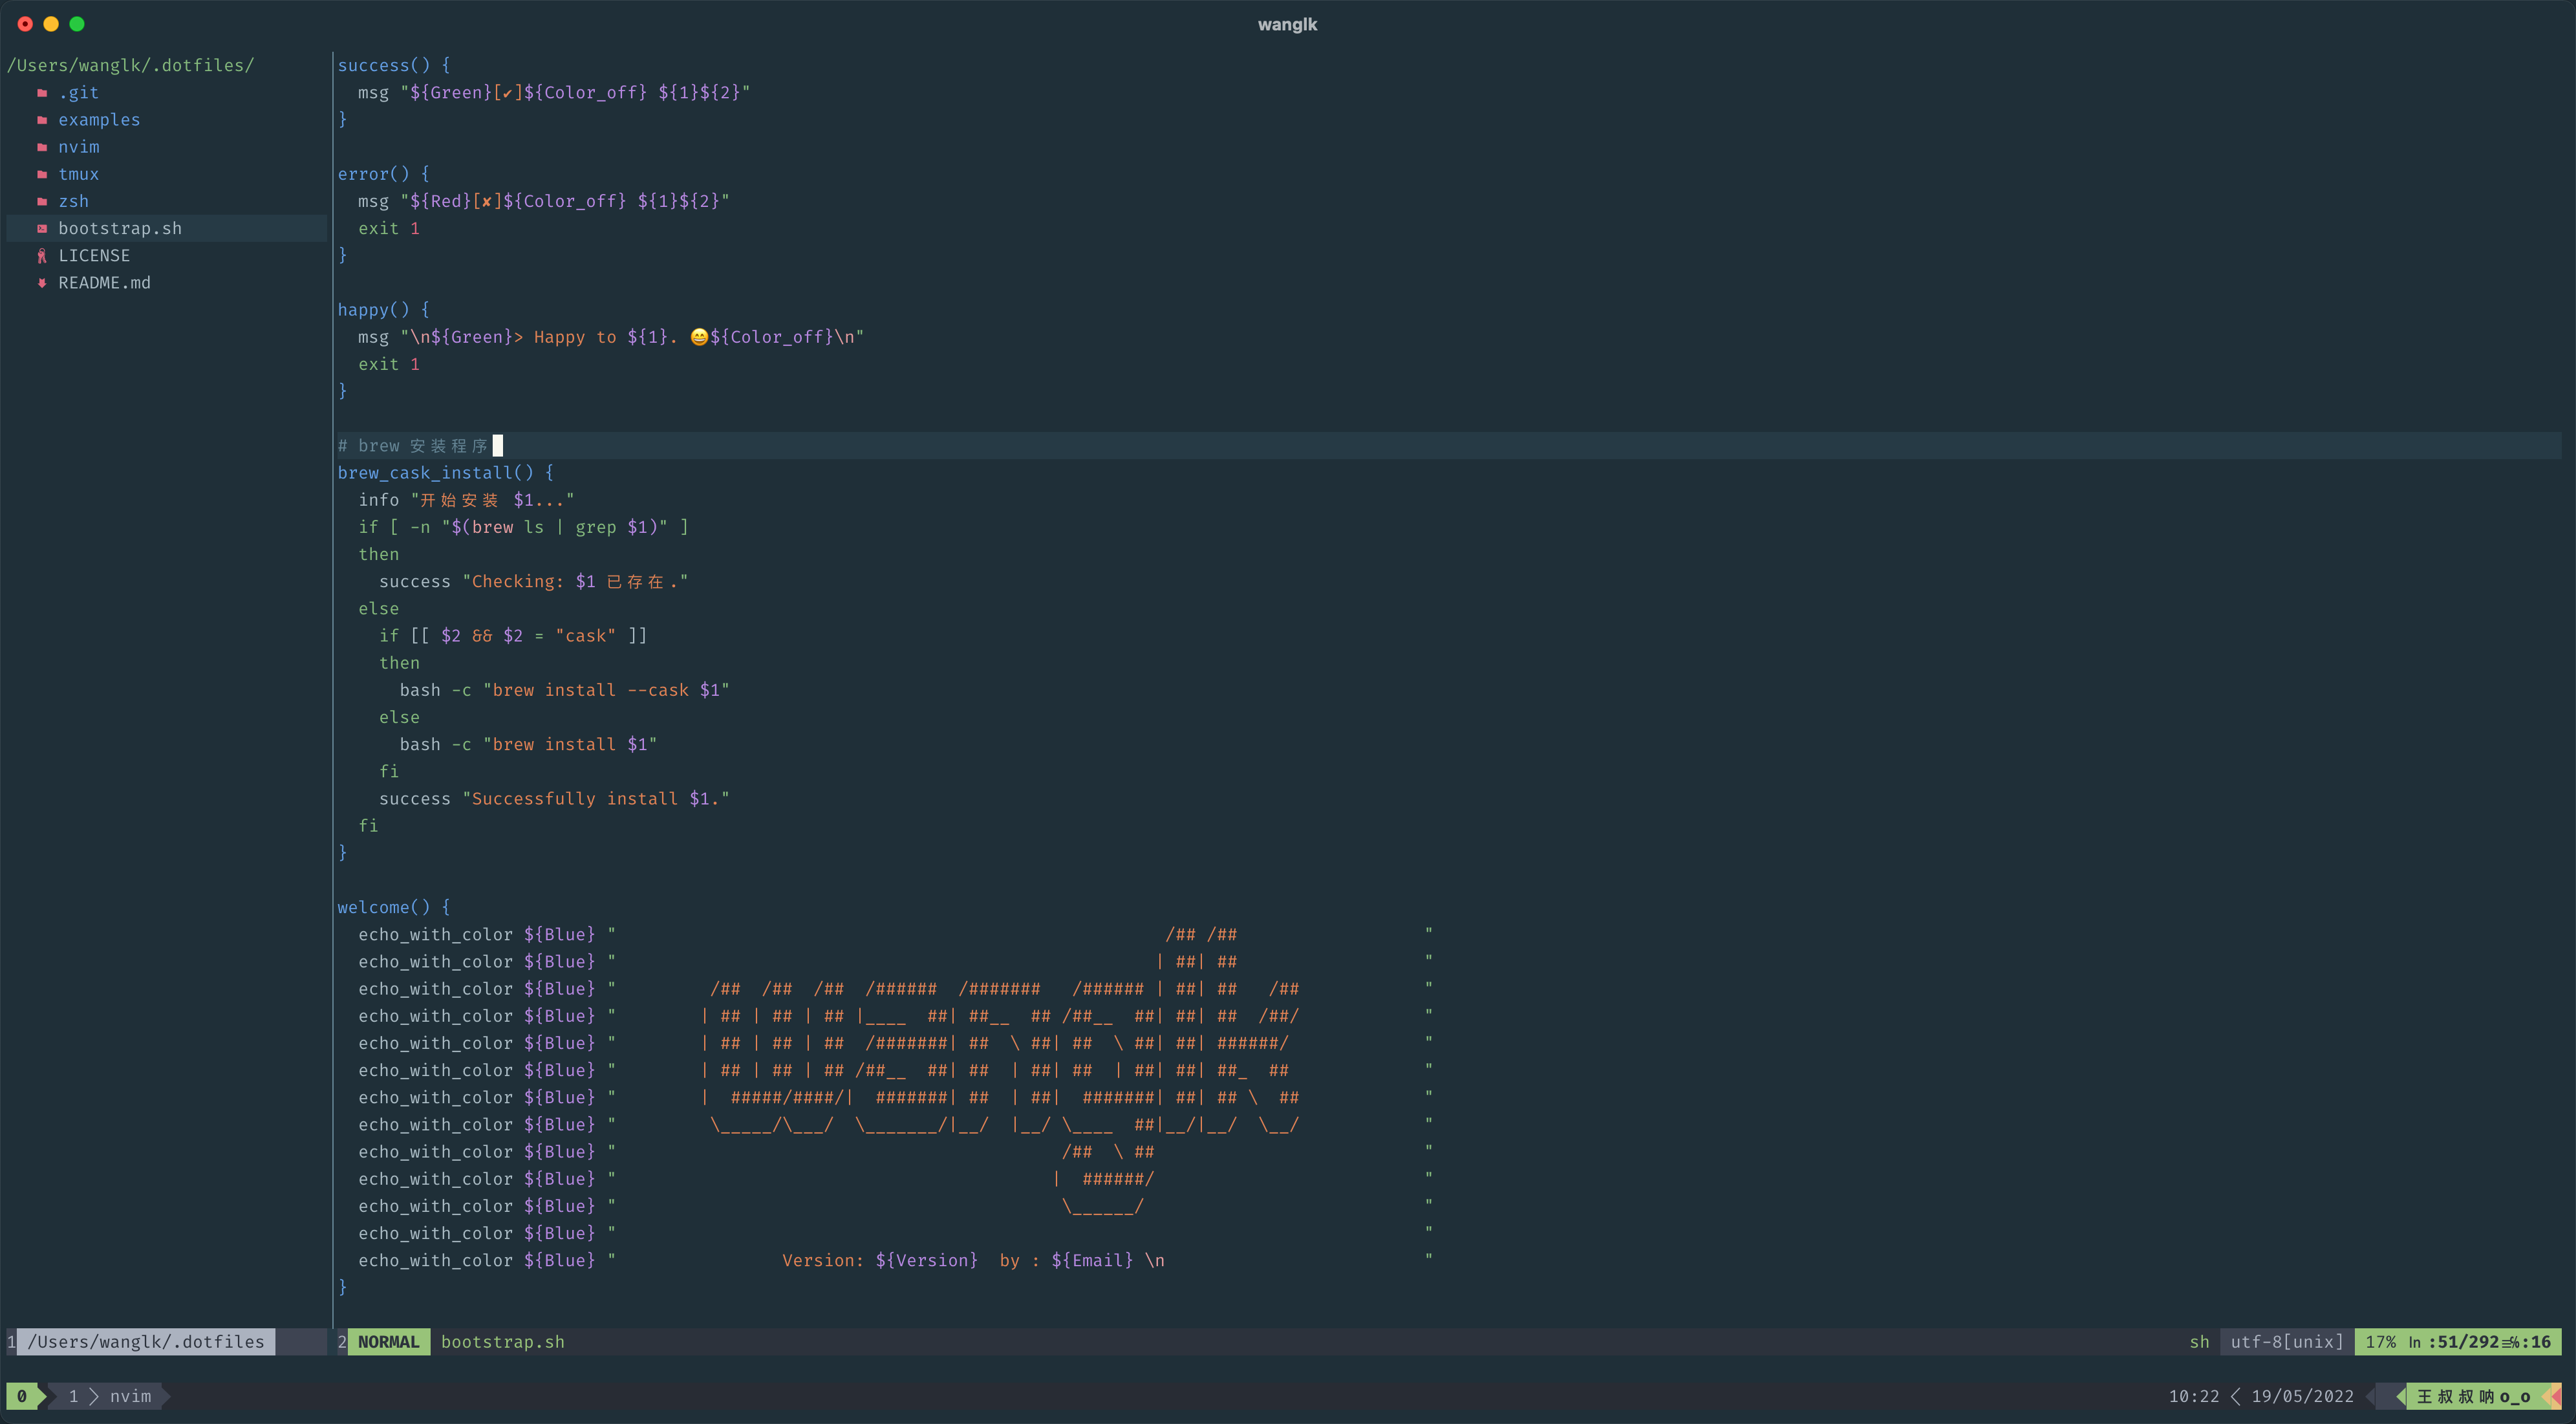Screen dimensions: 2576x1424
Task: Click the 17% file position indicator
Action: click(2380, 1342)
